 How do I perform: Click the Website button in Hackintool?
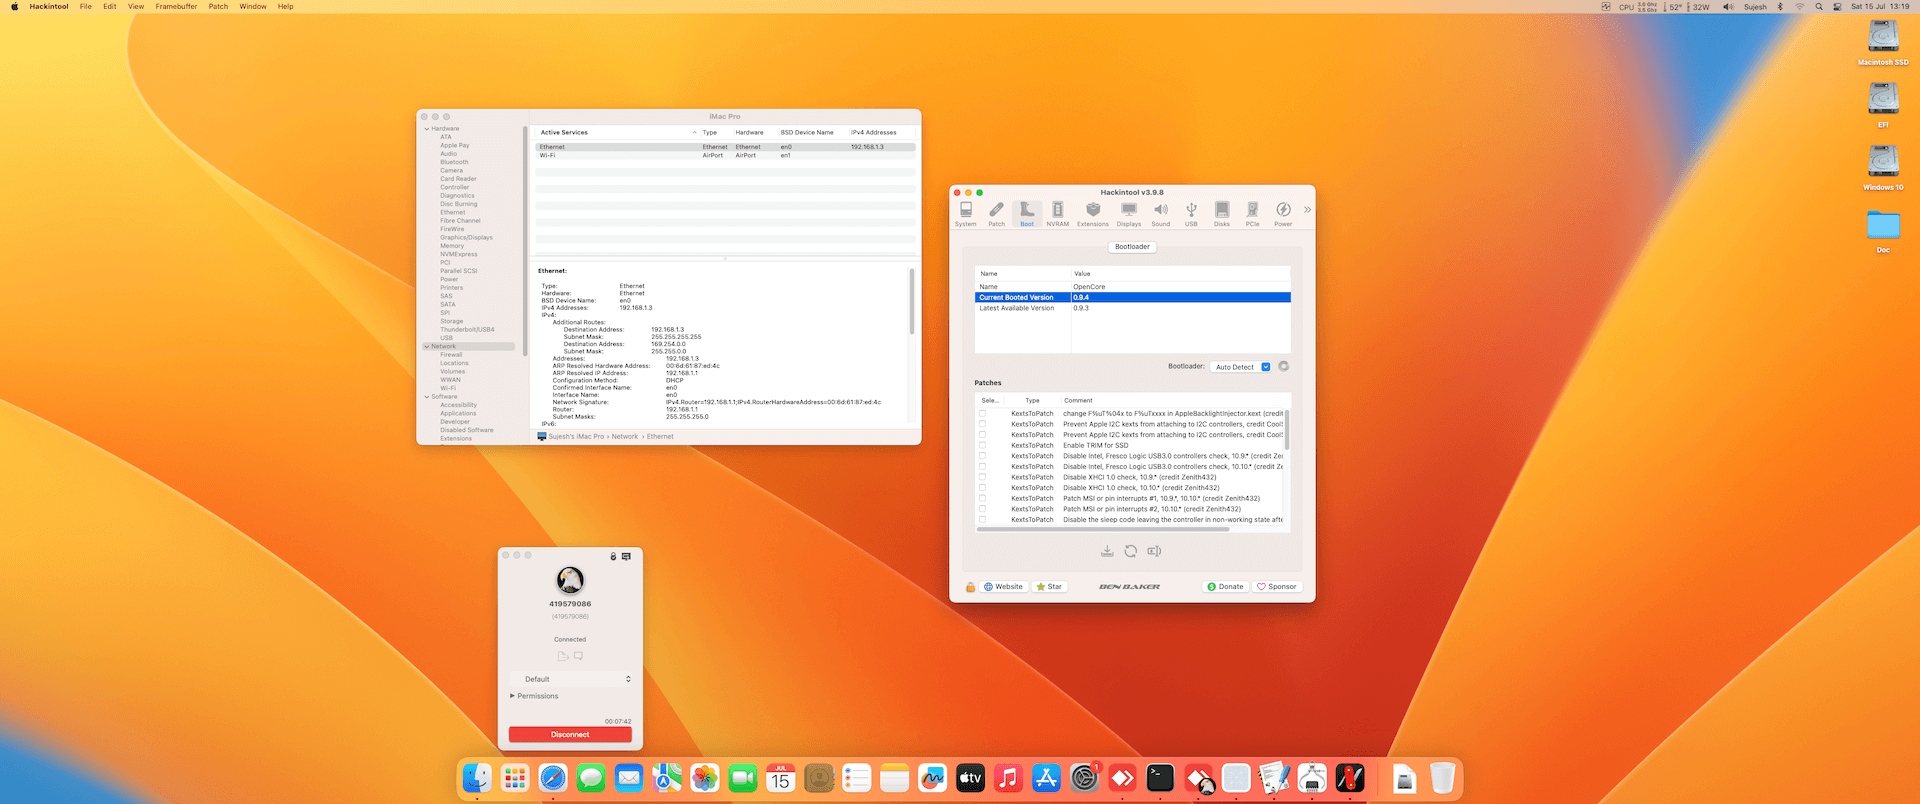click(x=1003, y=587)
